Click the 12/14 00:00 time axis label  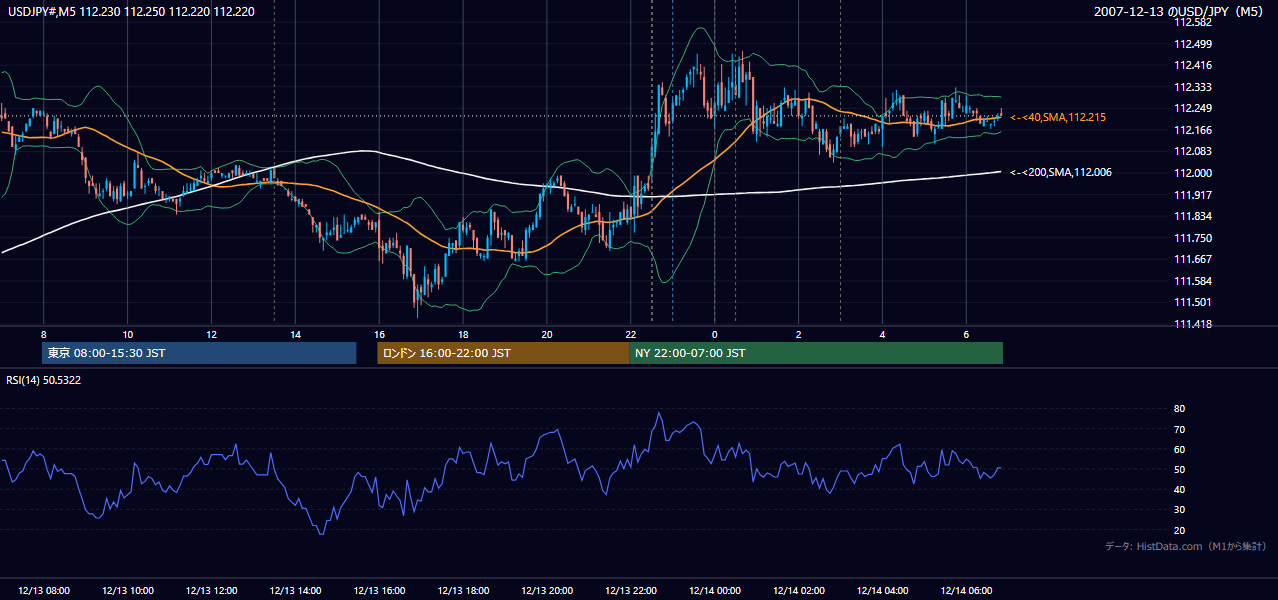point(714,591)
